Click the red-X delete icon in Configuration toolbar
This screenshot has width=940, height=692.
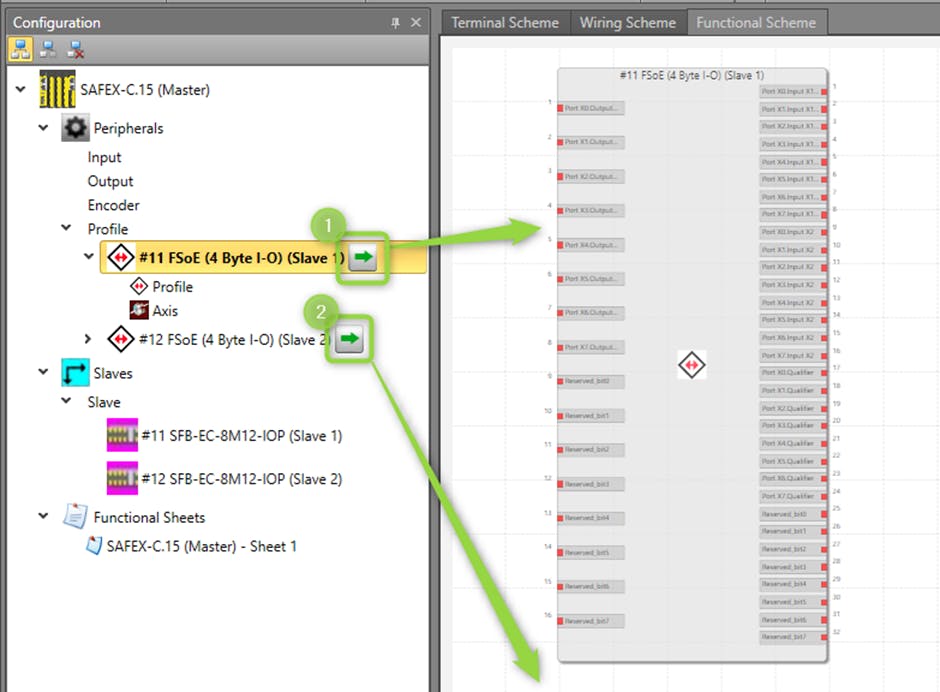[74, 49]
